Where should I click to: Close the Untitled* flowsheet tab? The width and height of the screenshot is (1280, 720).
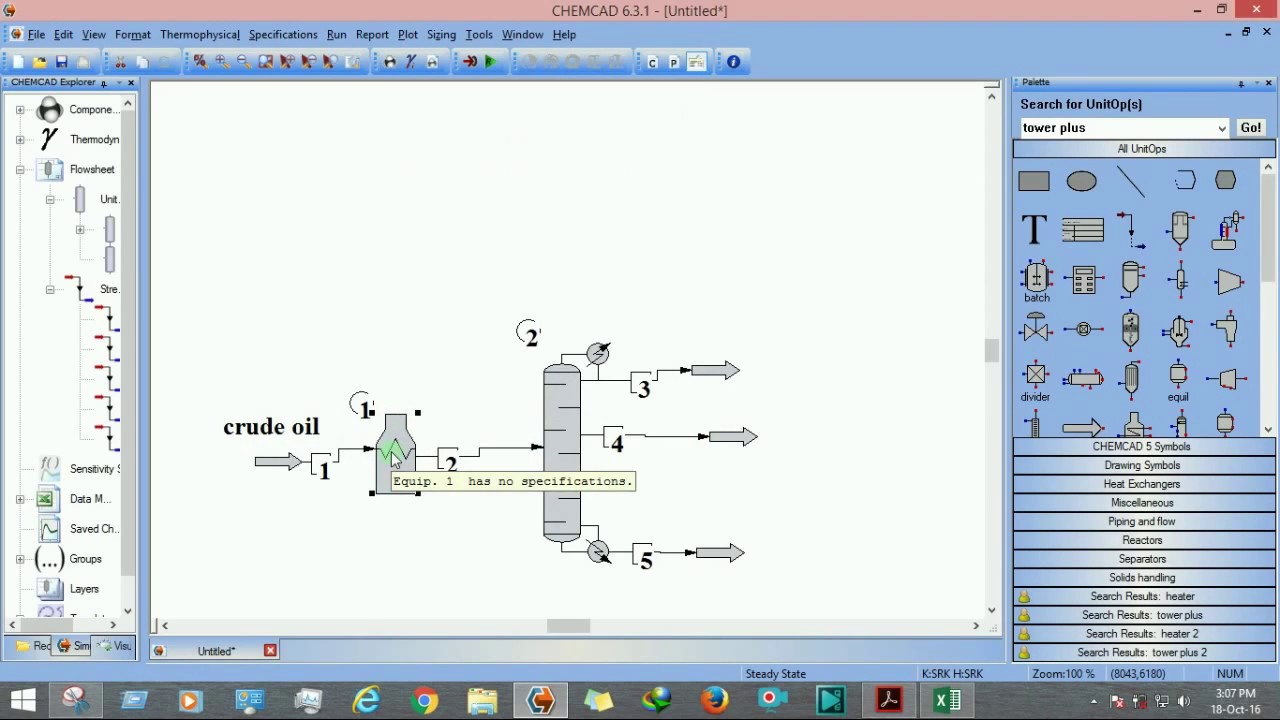coord(270,651)
